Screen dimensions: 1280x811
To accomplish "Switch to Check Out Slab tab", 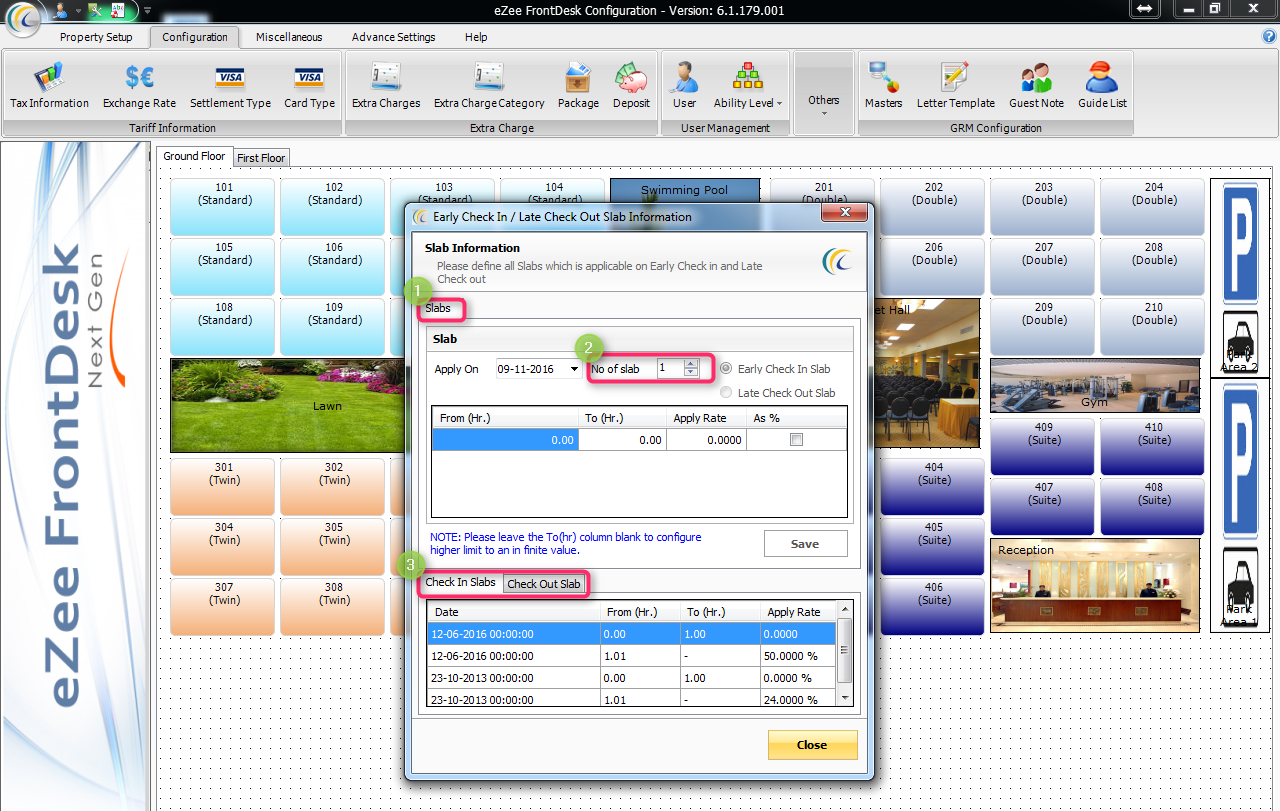I will [544, 584].
